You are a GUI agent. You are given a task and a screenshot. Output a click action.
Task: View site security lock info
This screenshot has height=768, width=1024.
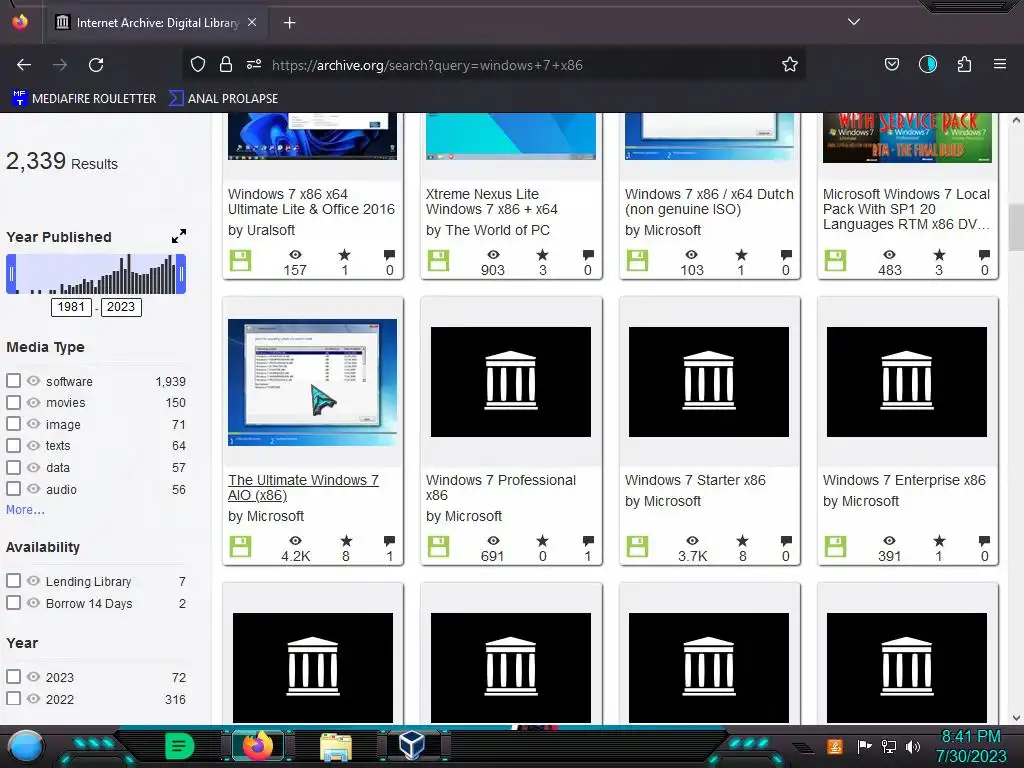pyautogui.click(x=226, y=64)
